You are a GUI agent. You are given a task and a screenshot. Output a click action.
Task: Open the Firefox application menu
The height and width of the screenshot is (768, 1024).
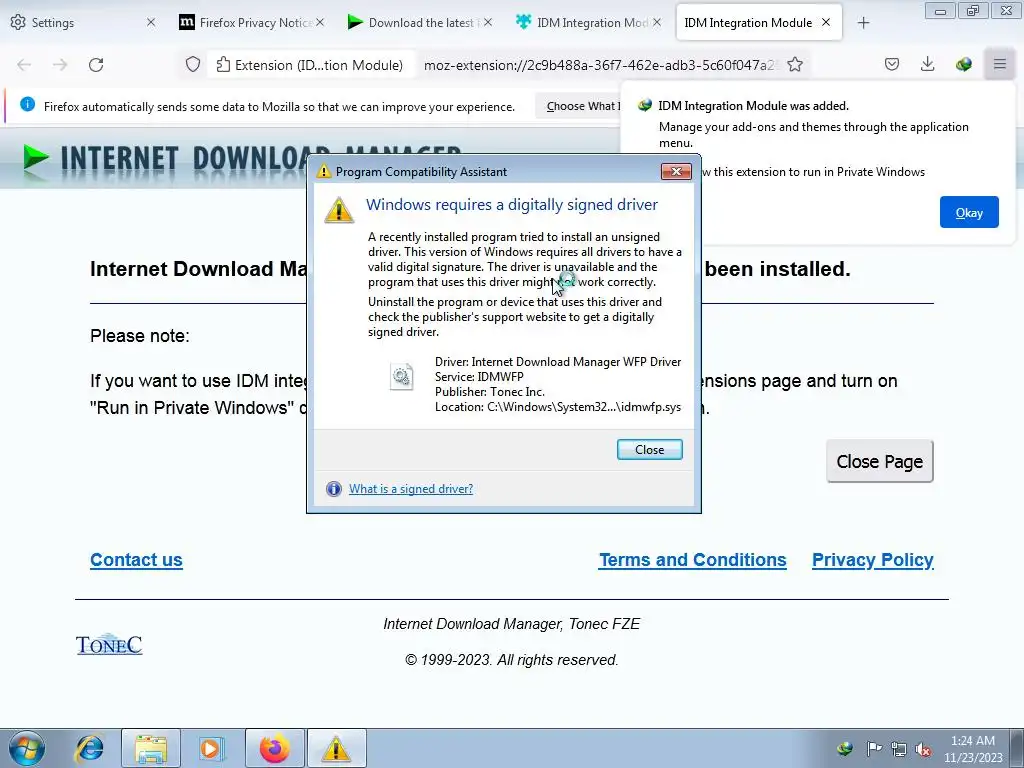1000,64
